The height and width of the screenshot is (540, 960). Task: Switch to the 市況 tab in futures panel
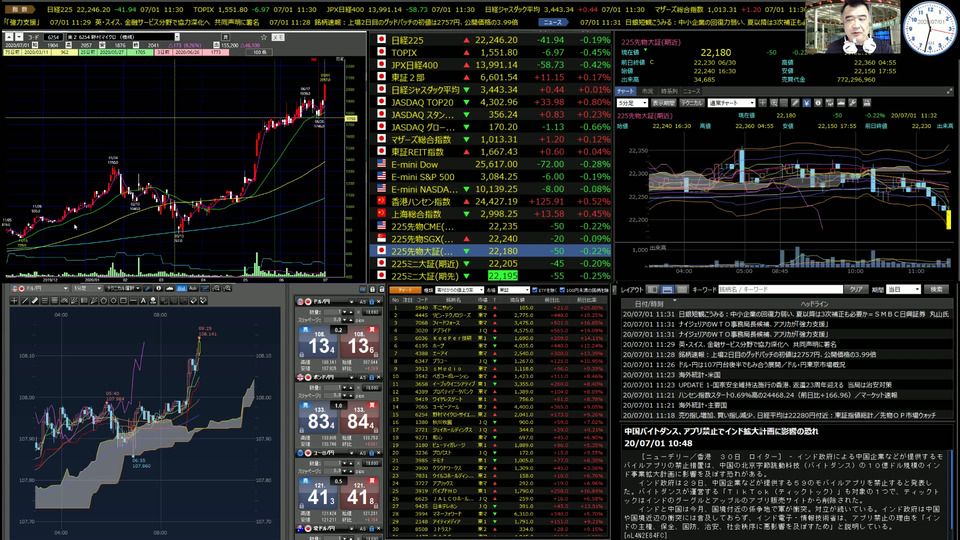point(647,91)
